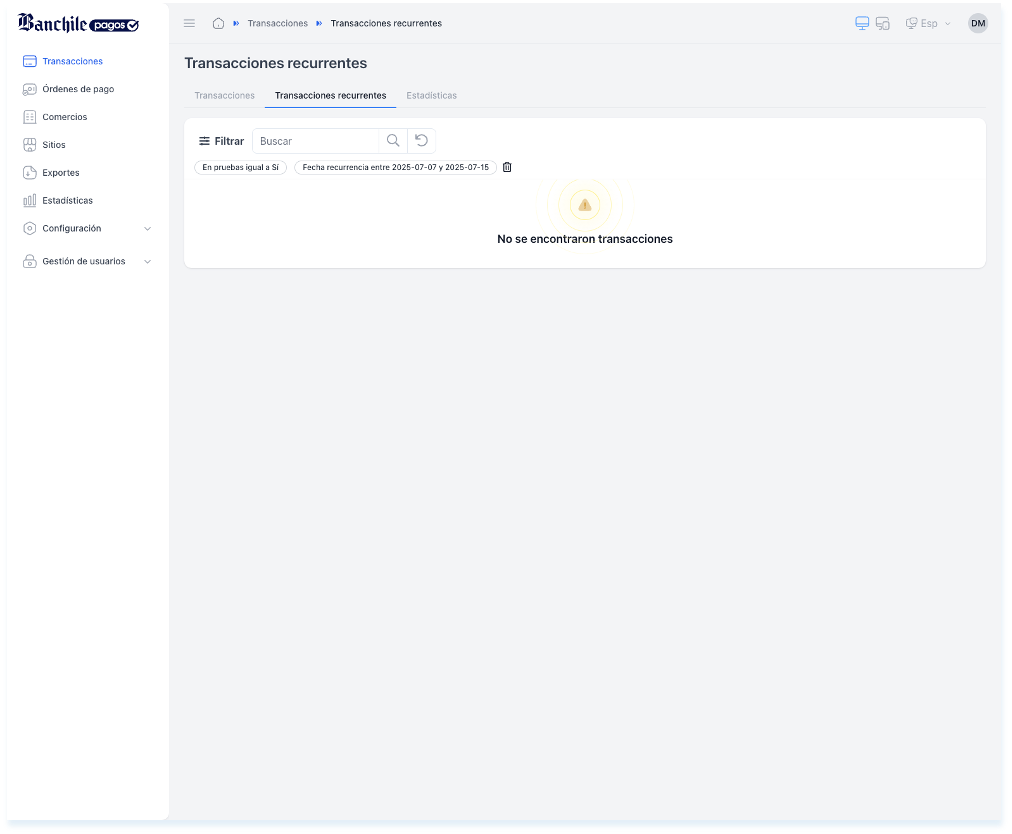Open Estadísticas in the sidebar
This screenshot has height=834, width=1012.
click(x=67, y=200)
